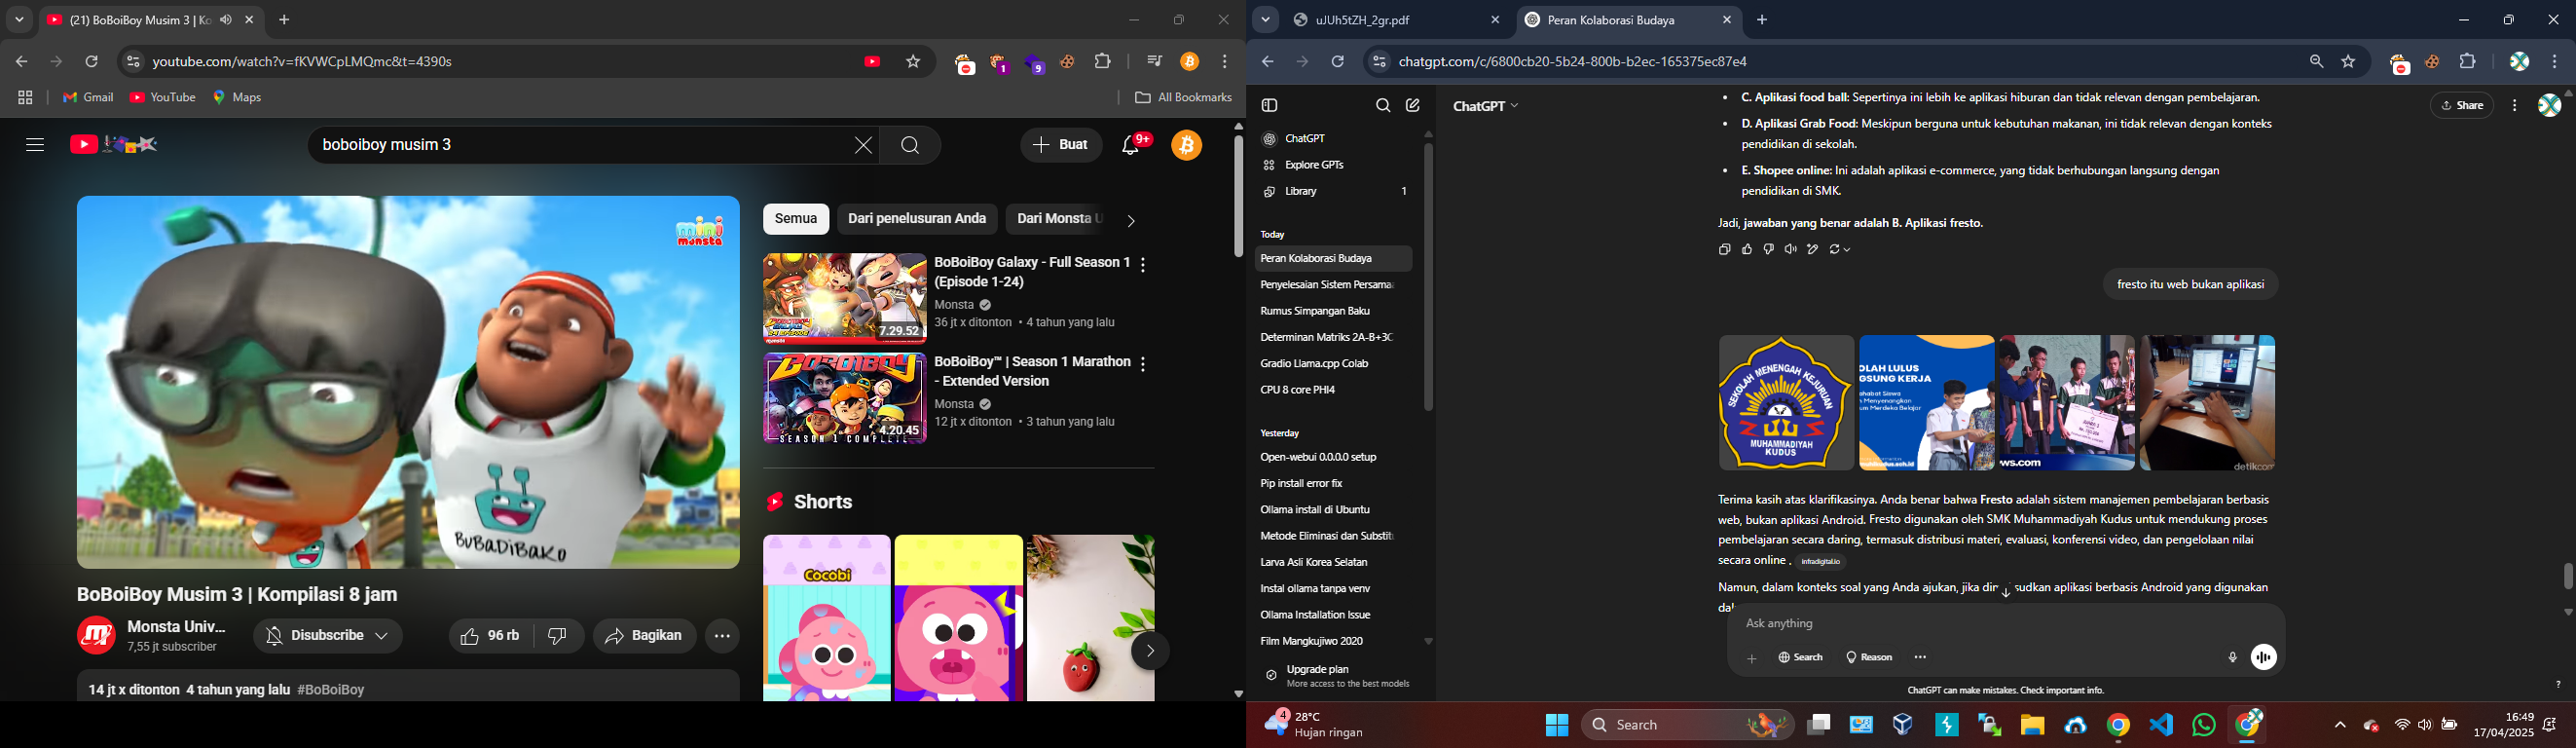The height and width of the screenshot is (748, 2576).
Task: Open BoBoiBoy Season 1 Marathon thumbnail
Action: pos(845,398)
